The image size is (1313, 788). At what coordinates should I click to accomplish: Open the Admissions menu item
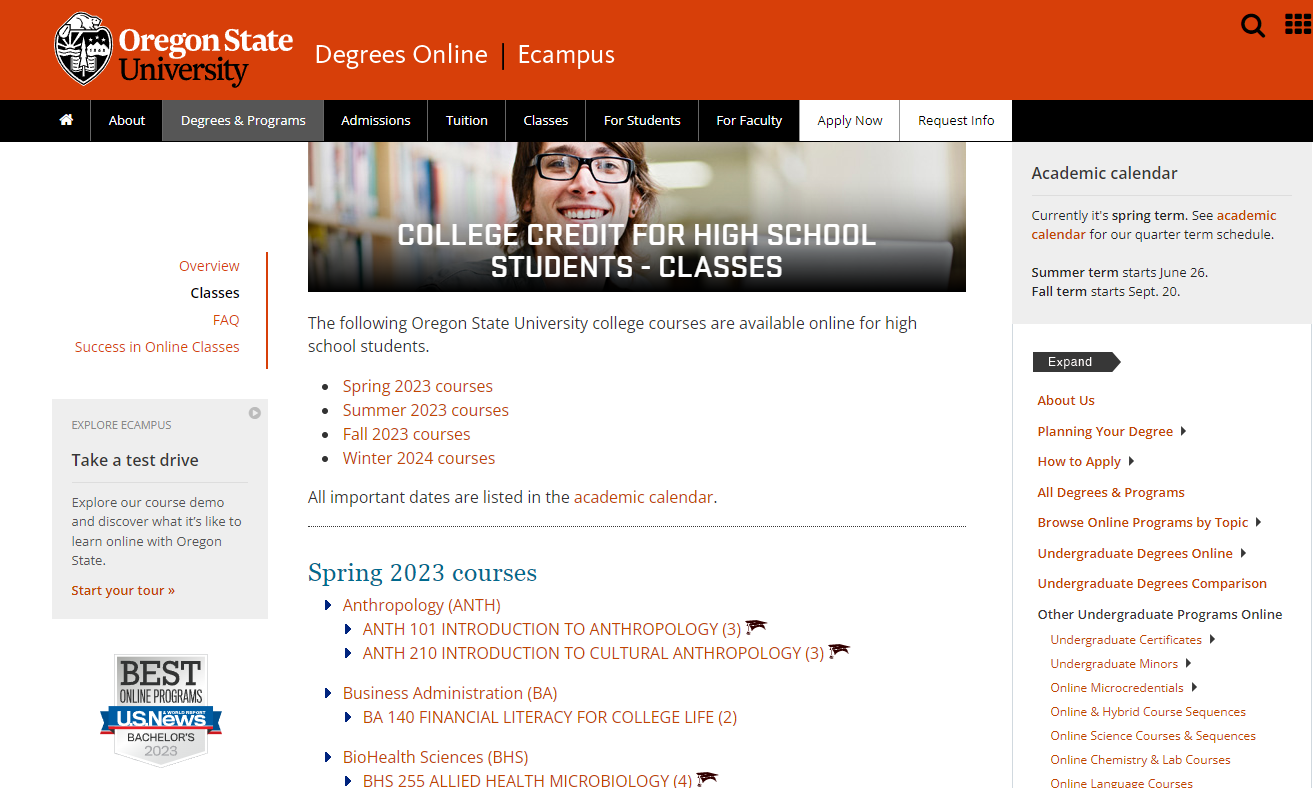pos(376,120)
